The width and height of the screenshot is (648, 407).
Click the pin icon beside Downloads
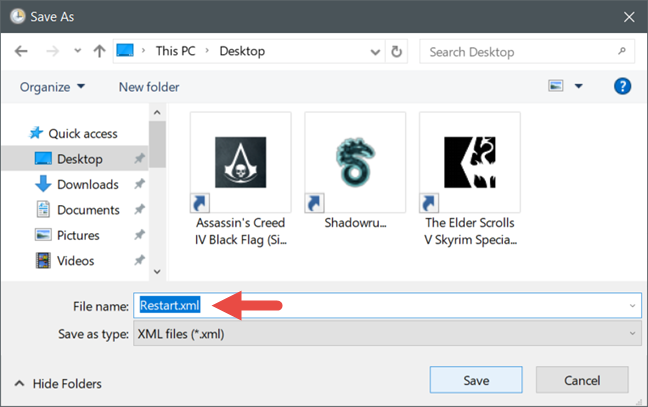(x=139, y=184)
